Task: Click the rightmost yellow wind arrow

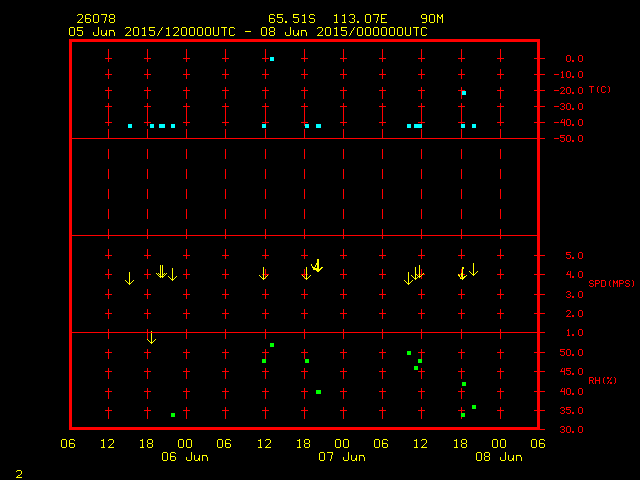Action: point(473,270)
